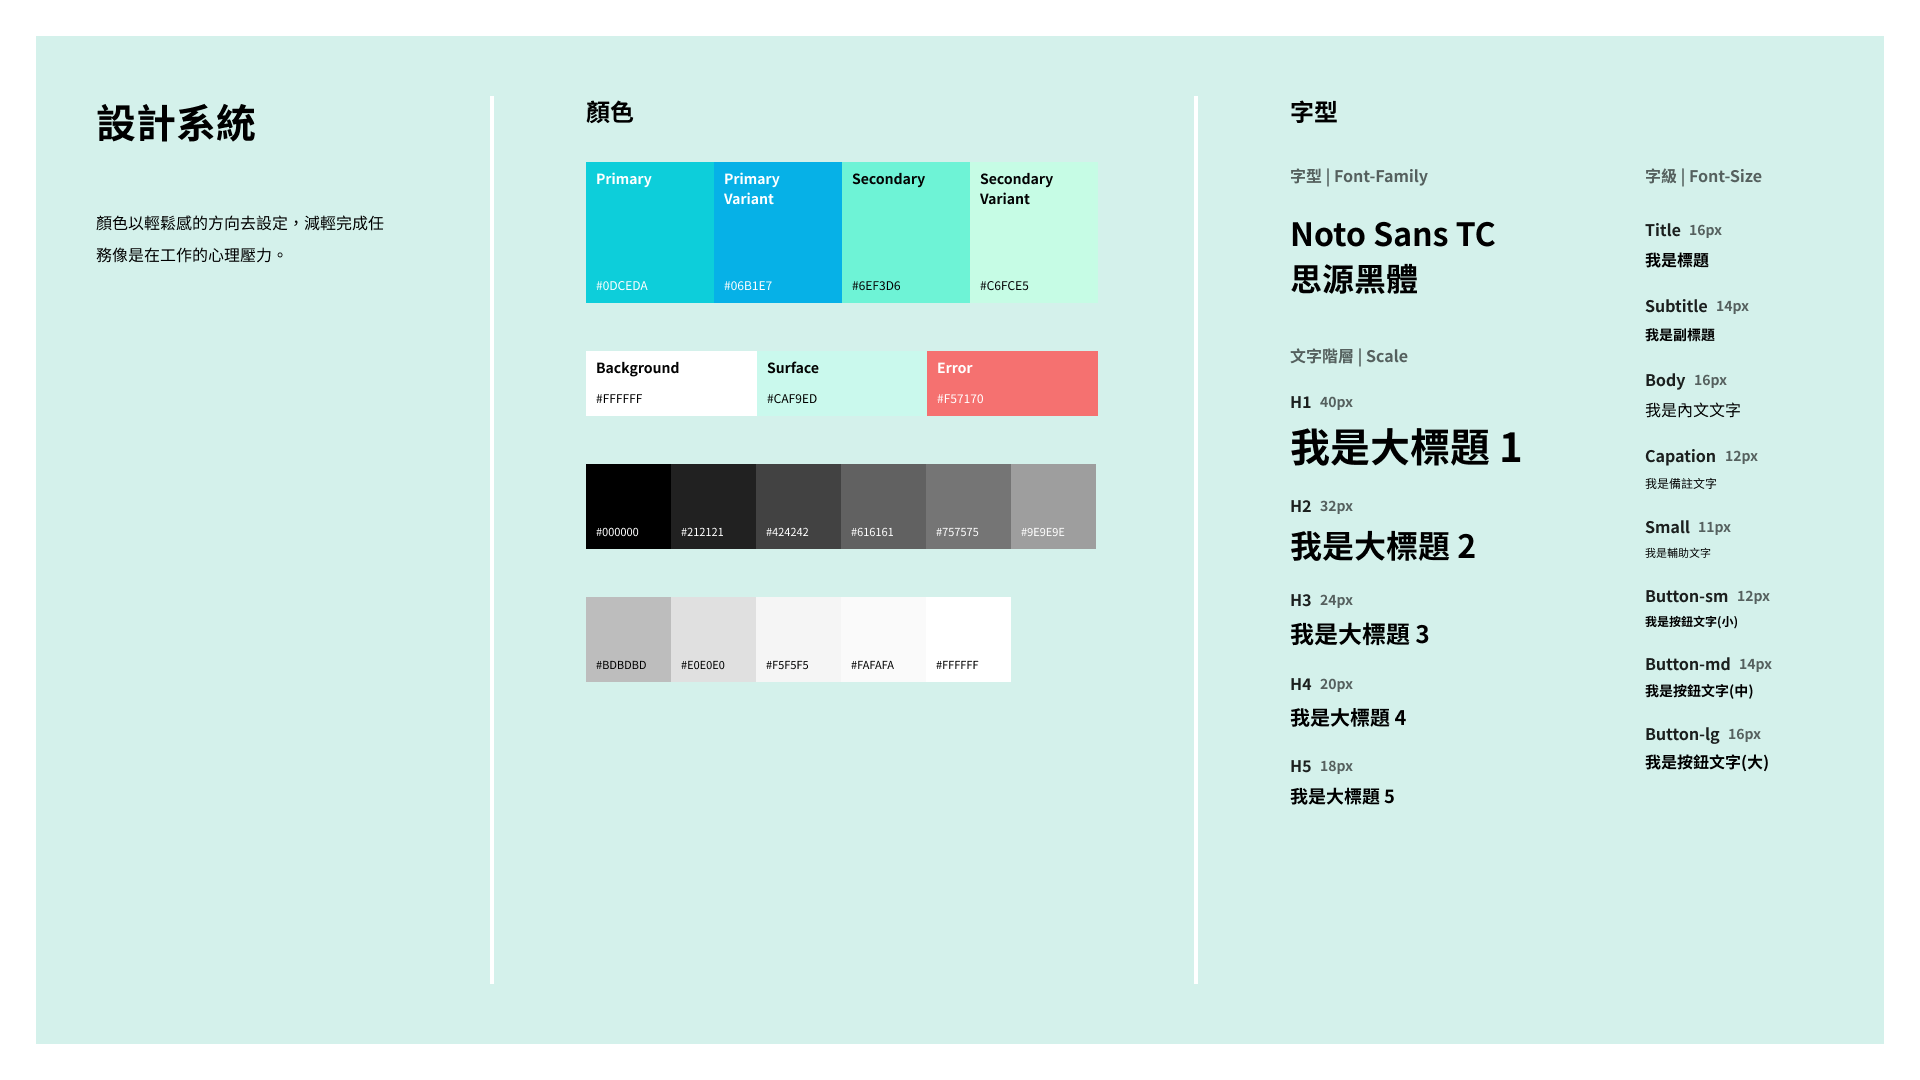This screenshot has width=1920, height=1080.
Task: Click the 顏色 section heading
Action: (609, 112)
